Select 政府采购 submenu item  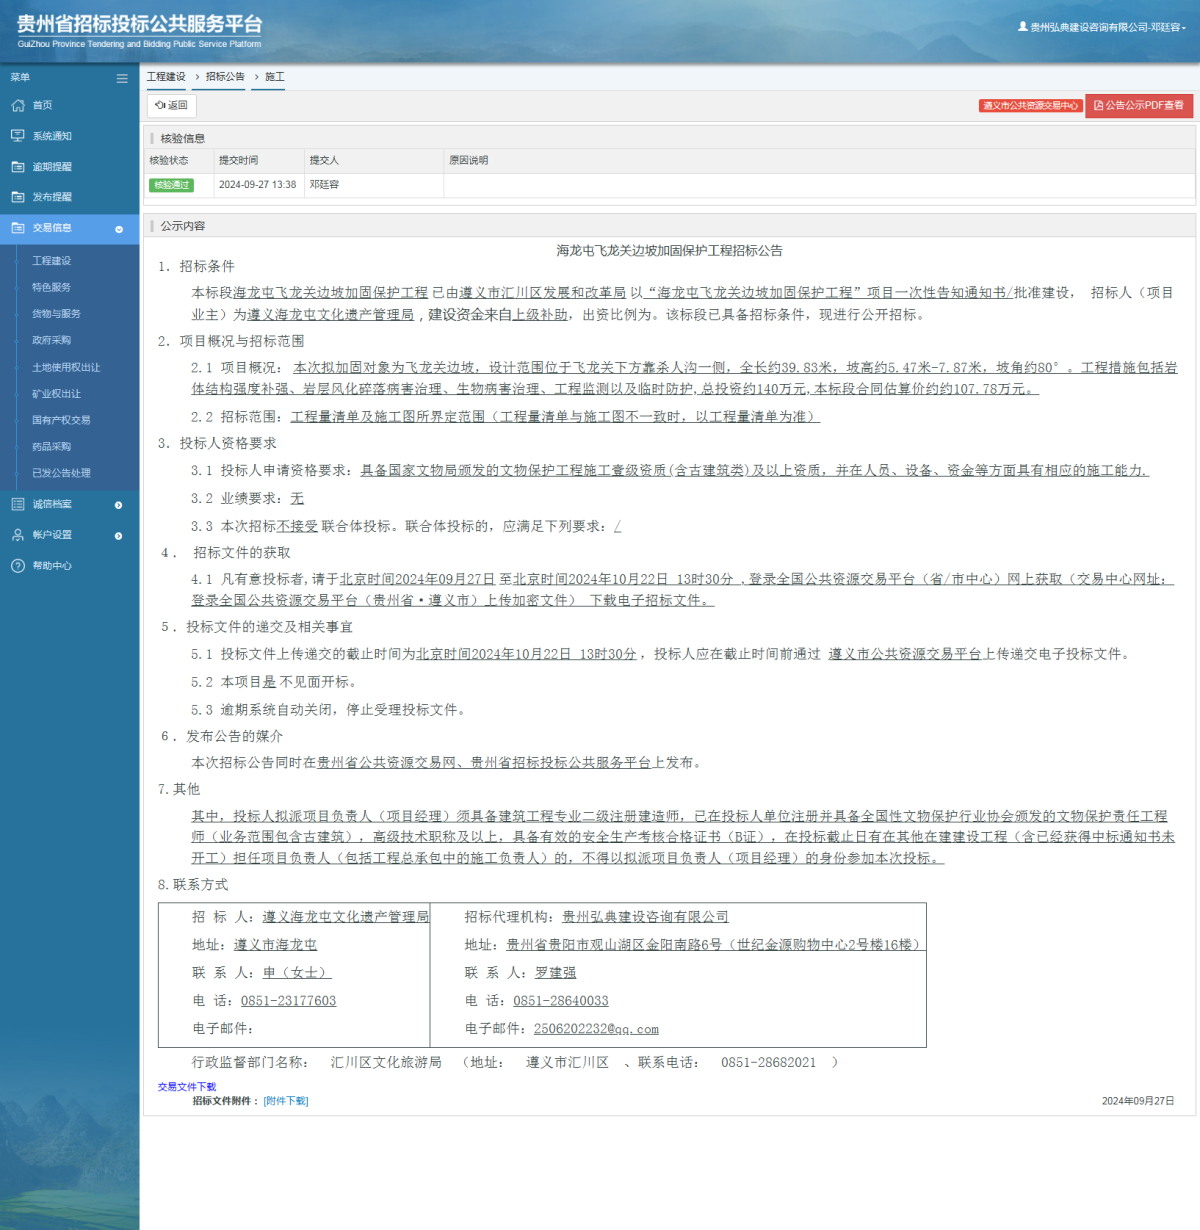coord(52,340)
